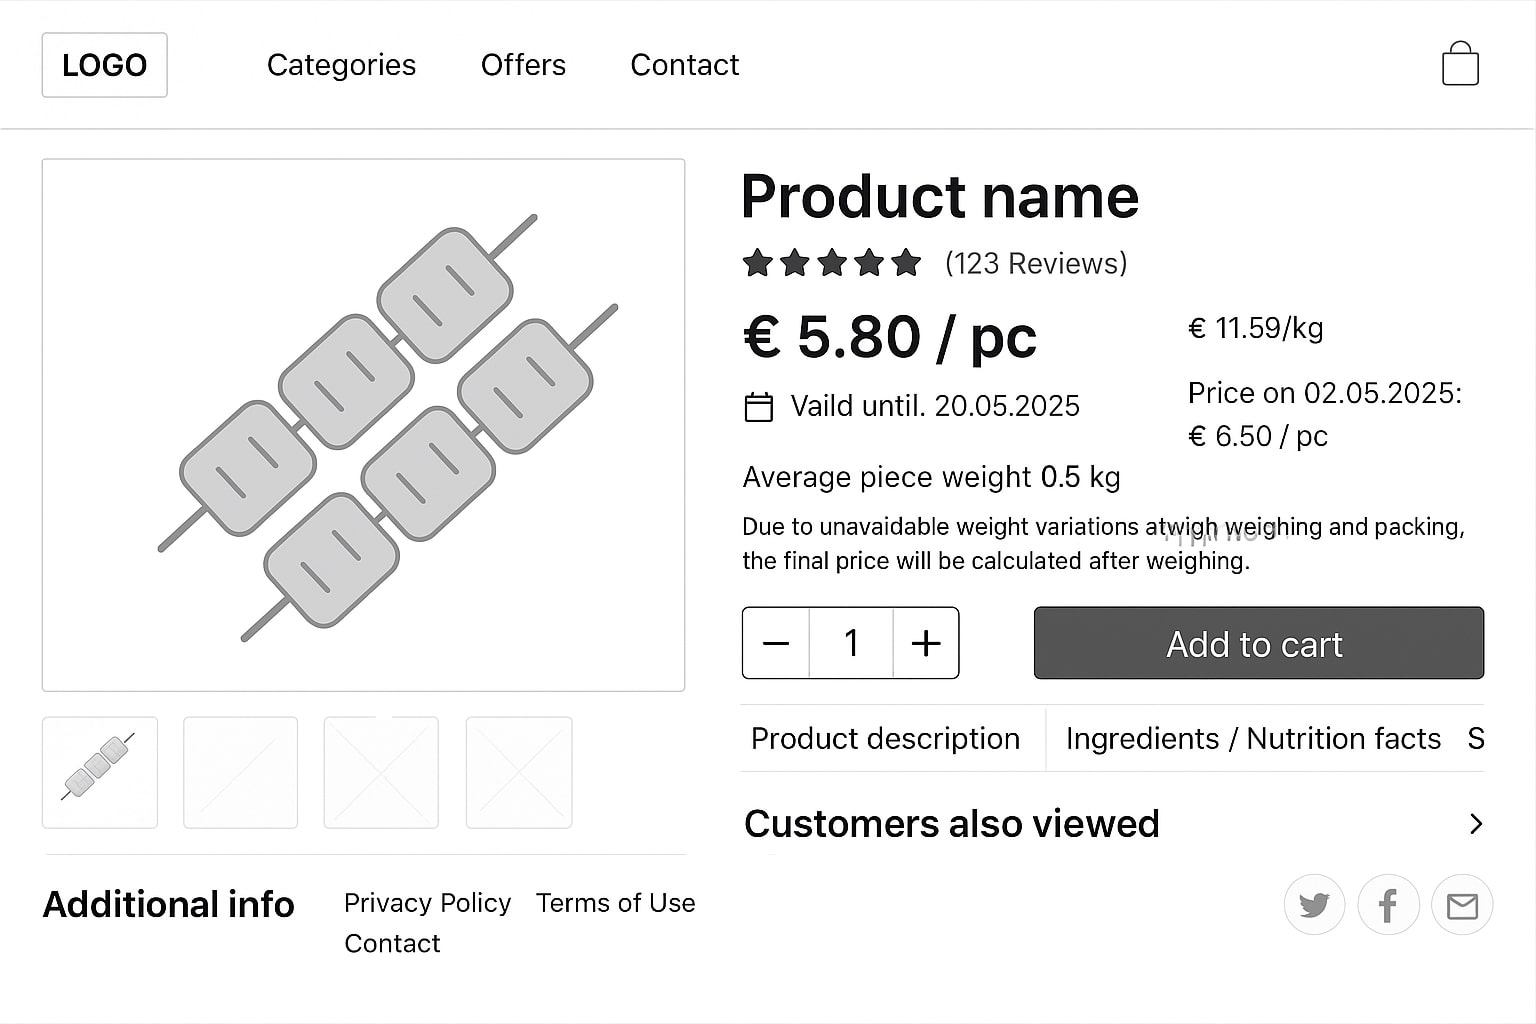Open the shopping bag cart icon
Viewport: 1536px width, 1024px height.
coord(1460,64)
